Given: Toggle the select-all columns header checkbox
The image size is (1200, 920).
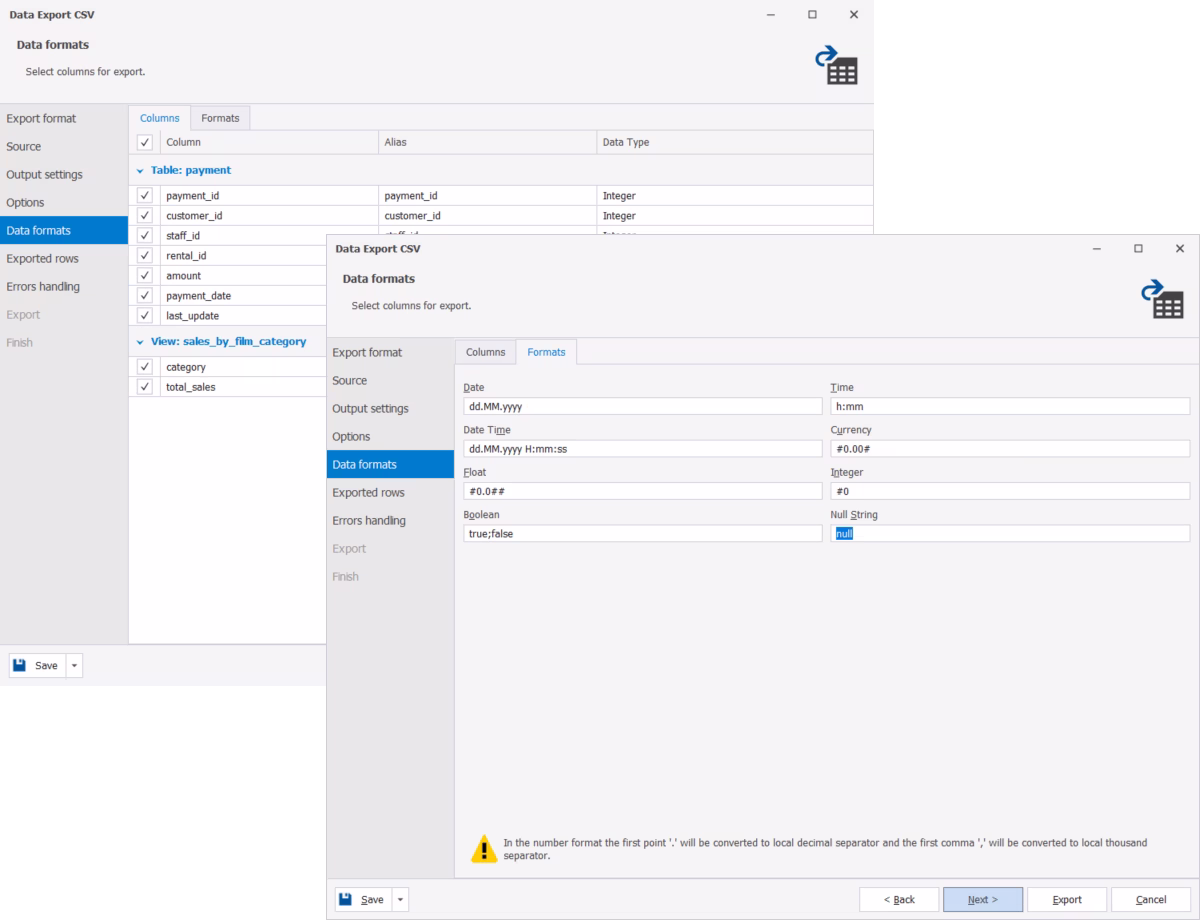Looking at the screenshot, I should [144, 142].
